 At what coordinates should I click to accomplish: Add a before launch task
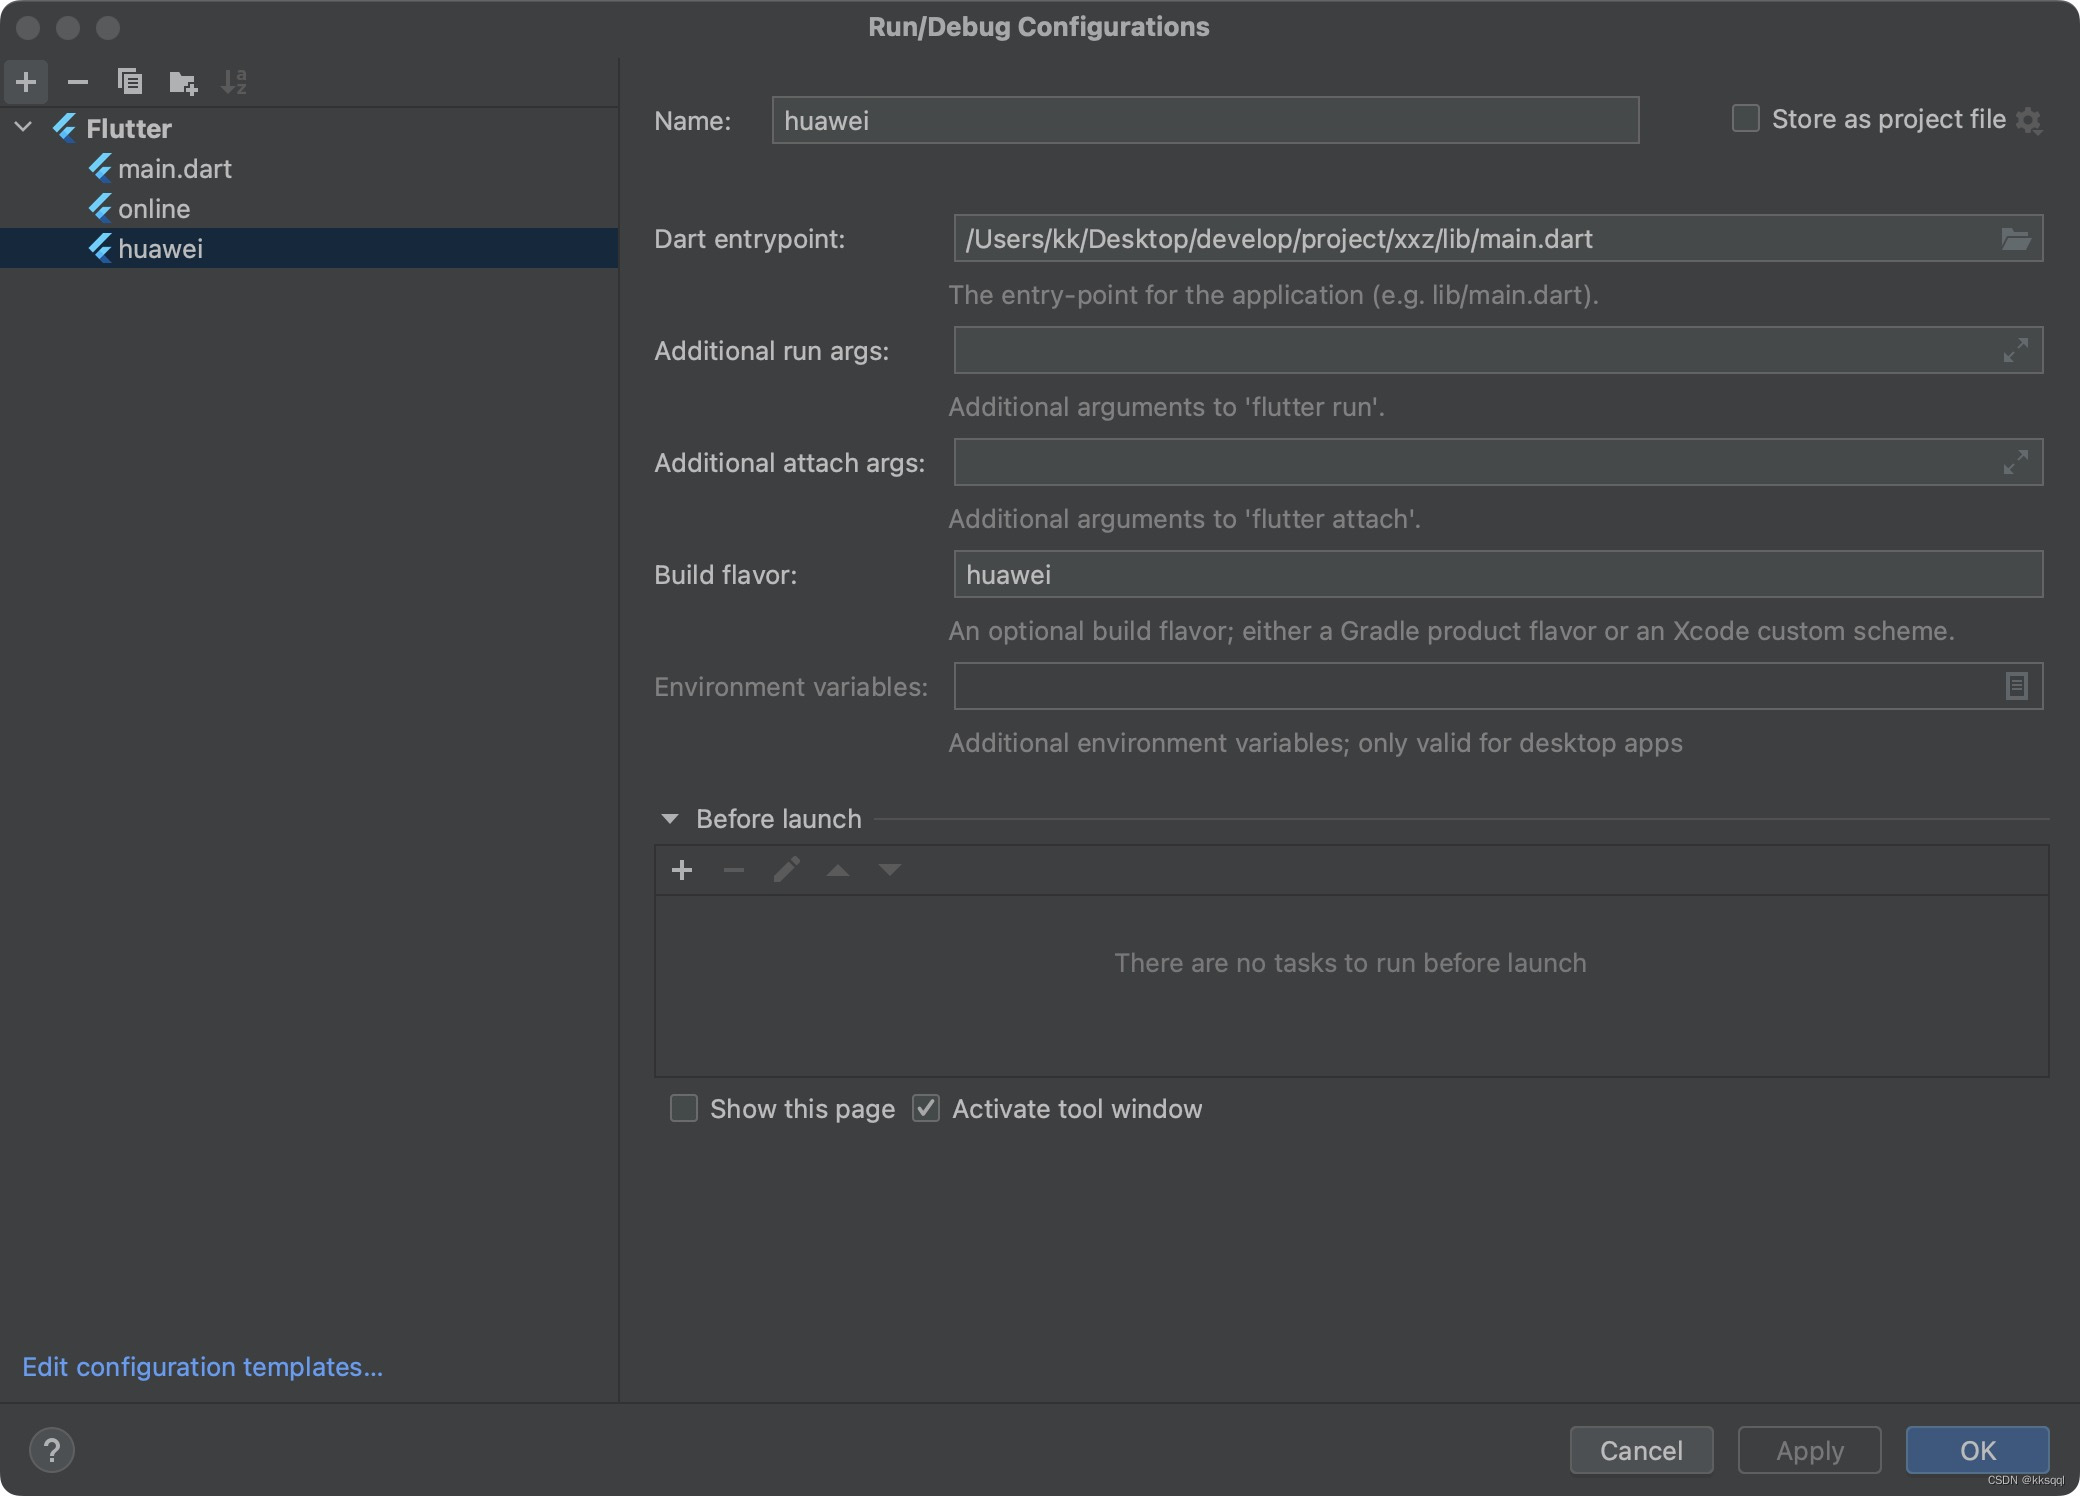pos(682,870)
